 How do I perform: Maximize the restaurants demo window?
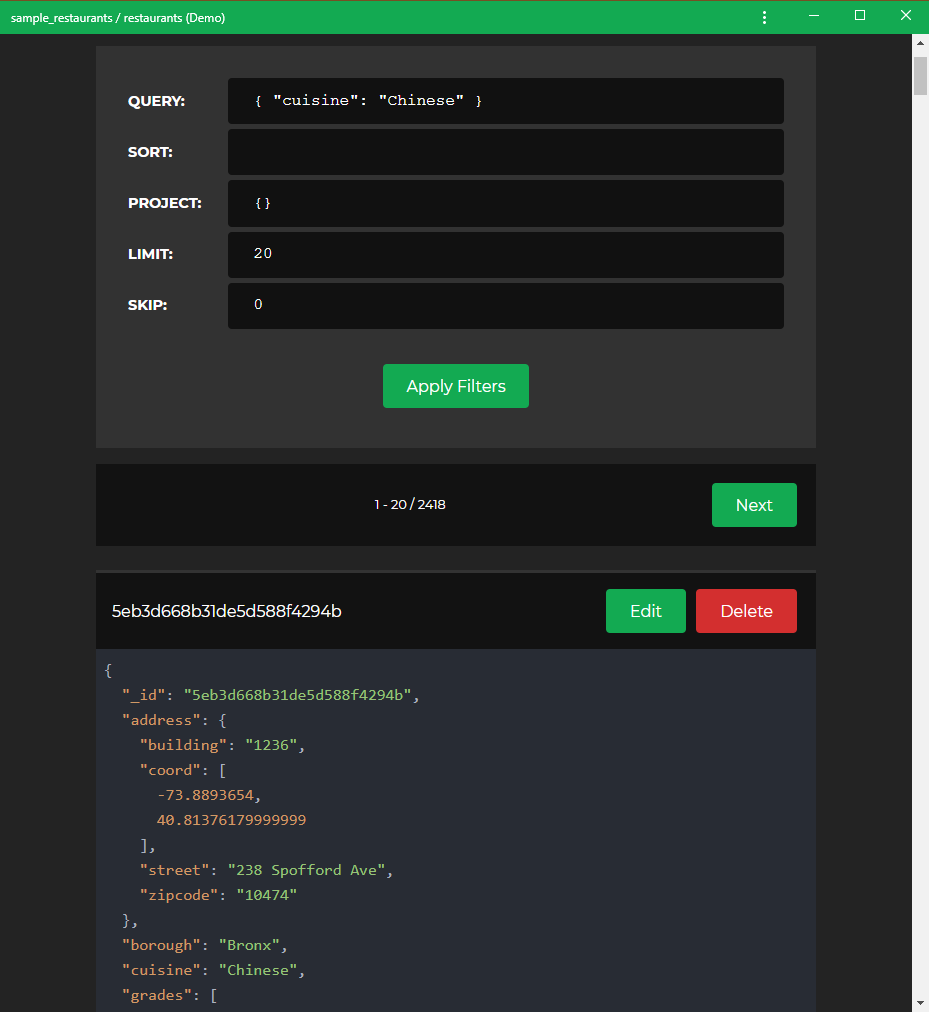[860, 16]
